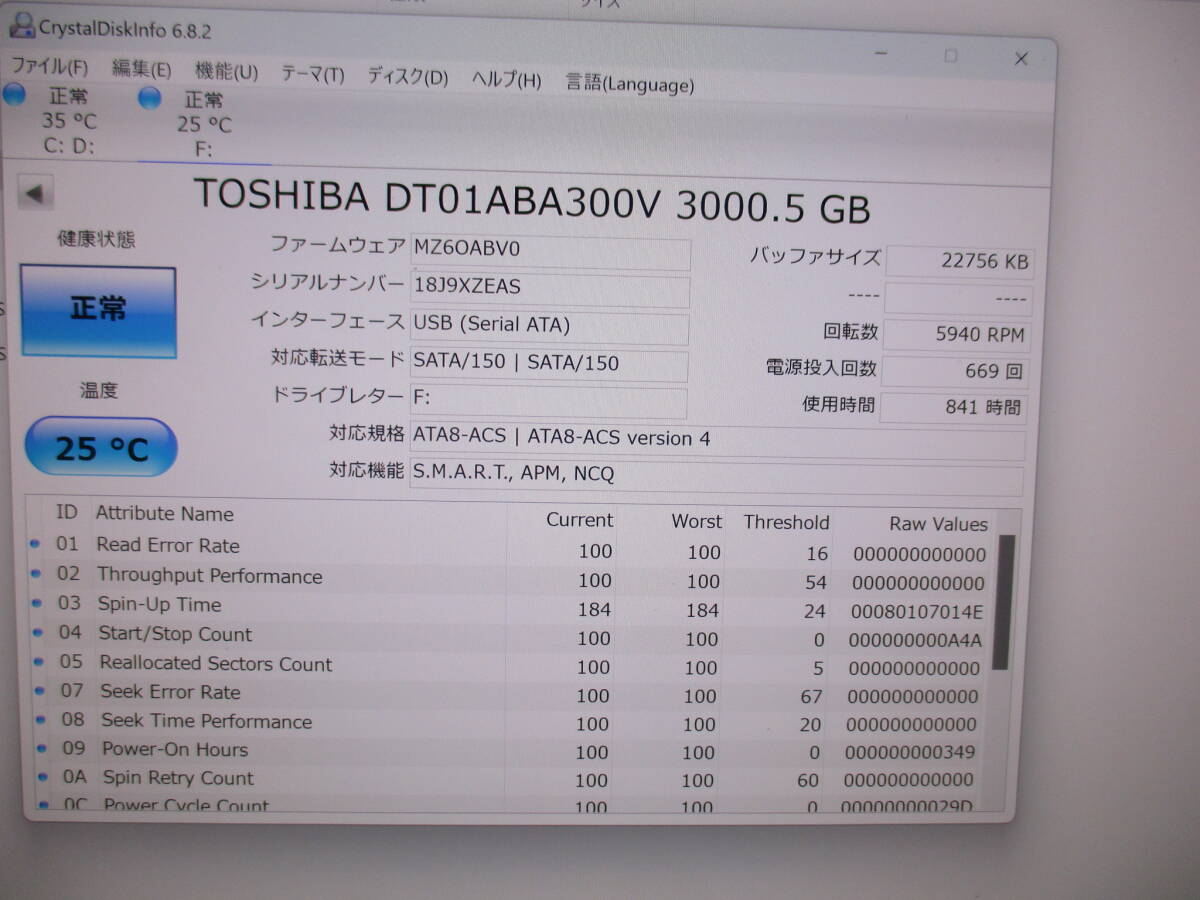Screen dimensions: 1200x900
Task: Click the buffer size value 22756 KB
Action: 959,262
